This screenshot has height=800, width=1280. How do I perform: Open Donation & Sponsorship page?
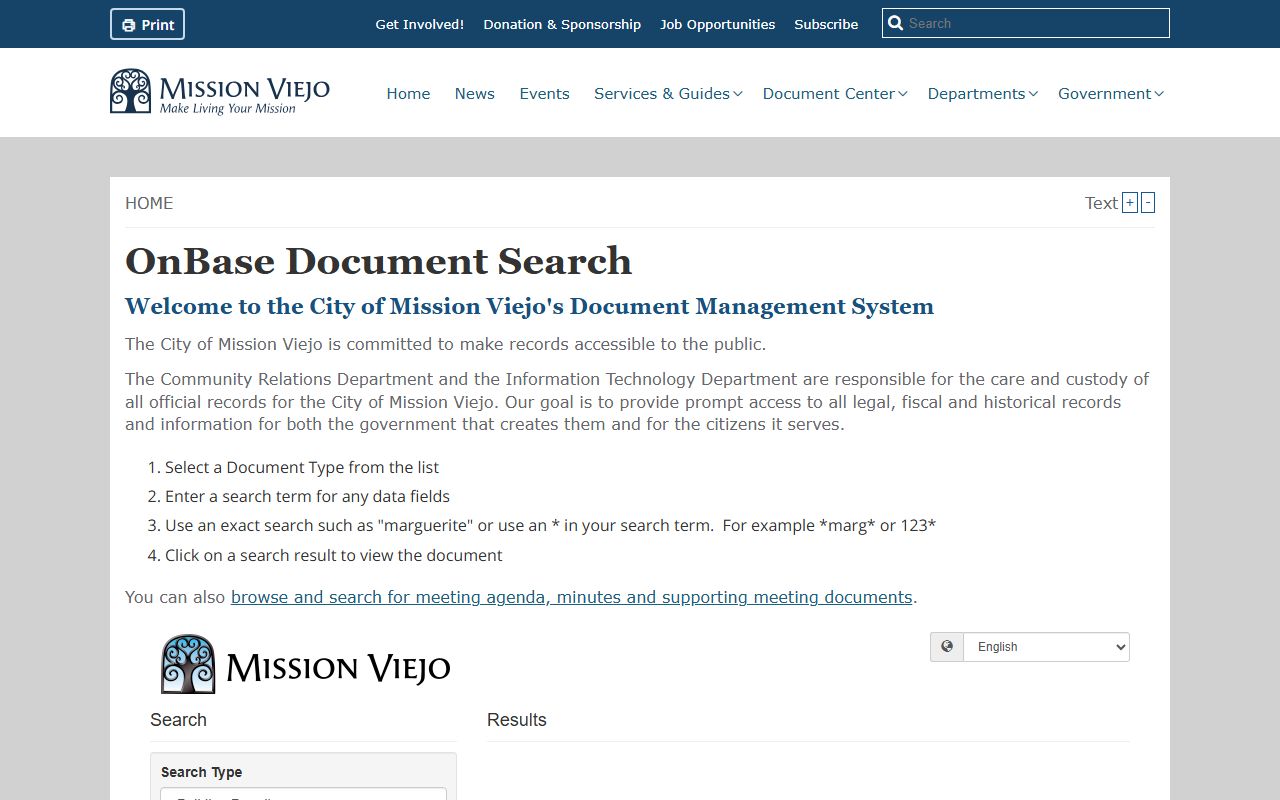click(562, 24)
